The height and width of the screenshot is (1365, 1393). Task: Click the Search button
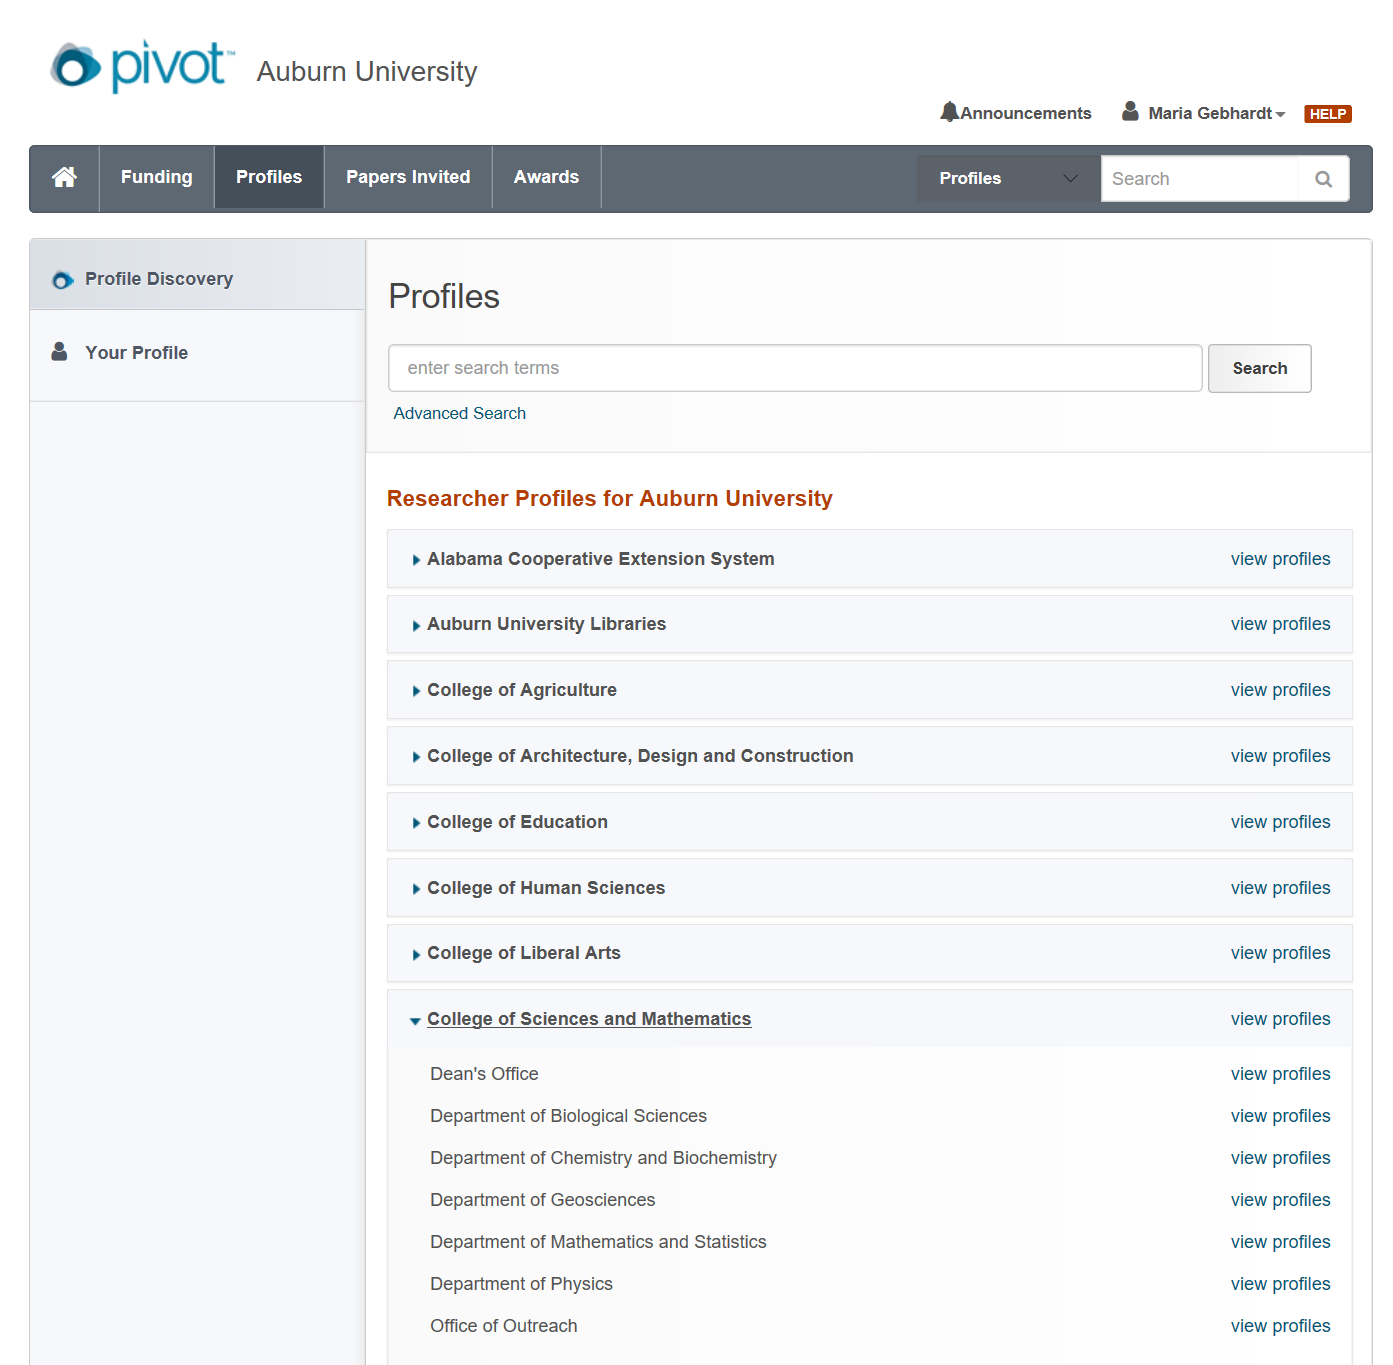pyautogui.click(x=1259, y=368)
